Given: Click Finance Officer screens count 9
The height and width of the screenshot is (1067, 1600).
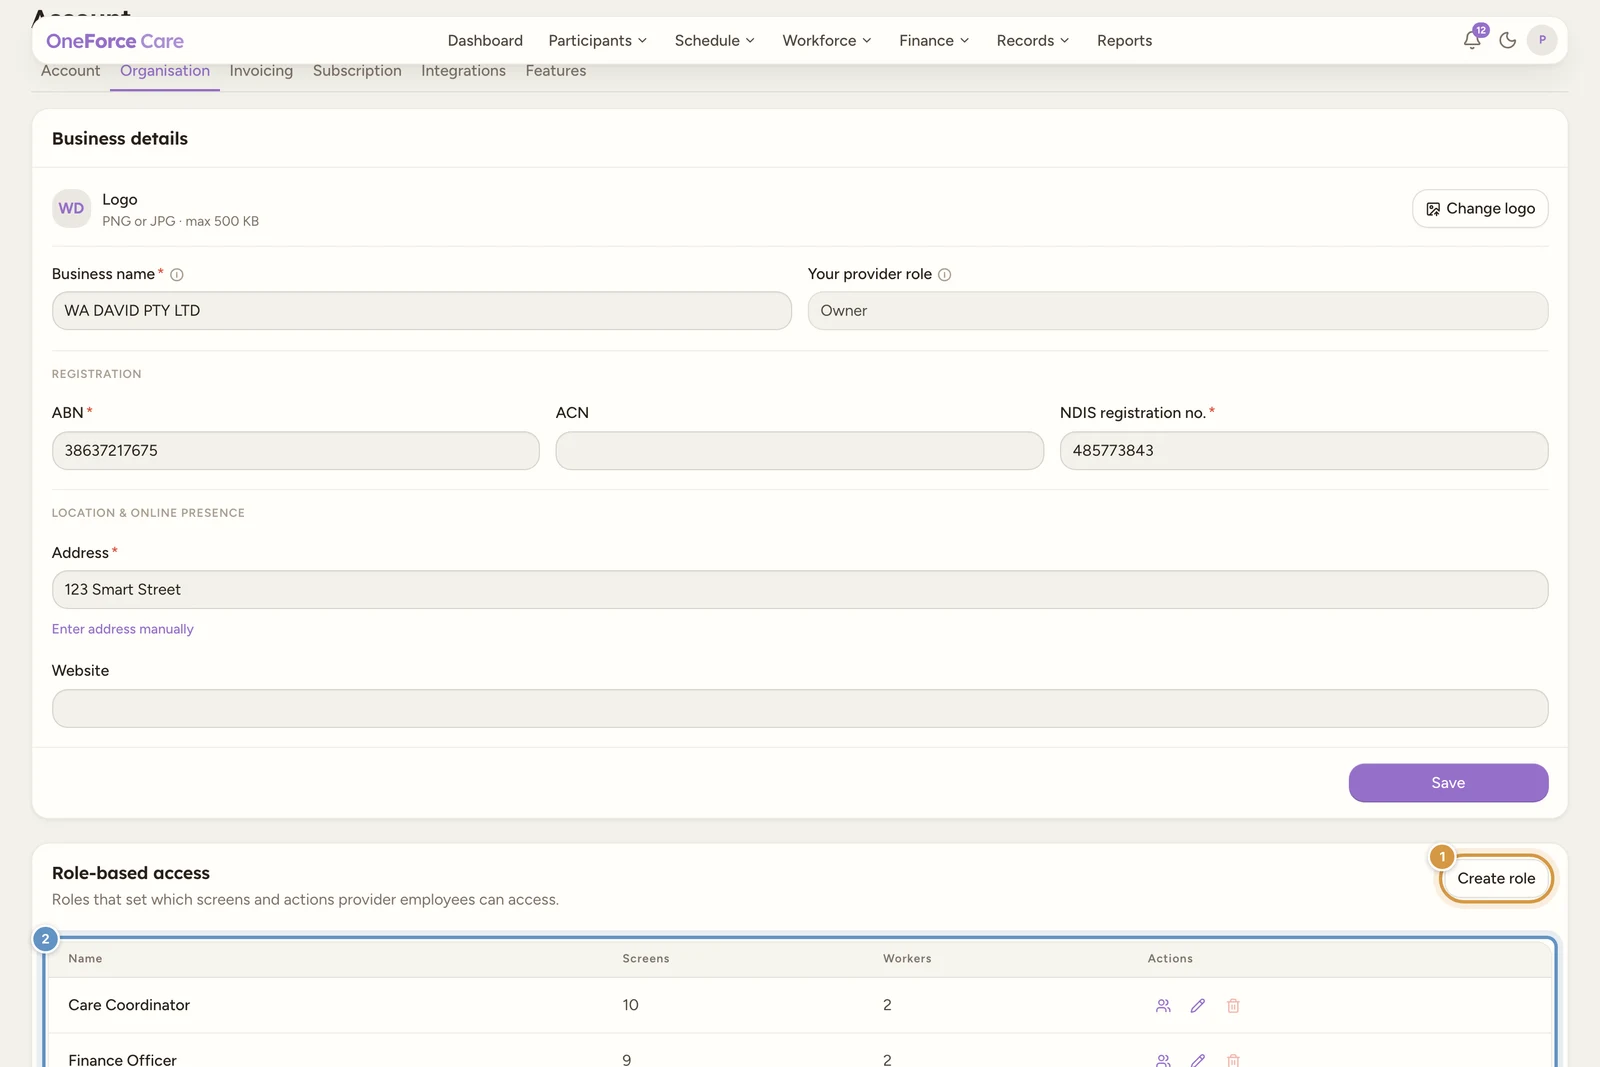Looking at the screenshot, I should (x=627, y=1060).
